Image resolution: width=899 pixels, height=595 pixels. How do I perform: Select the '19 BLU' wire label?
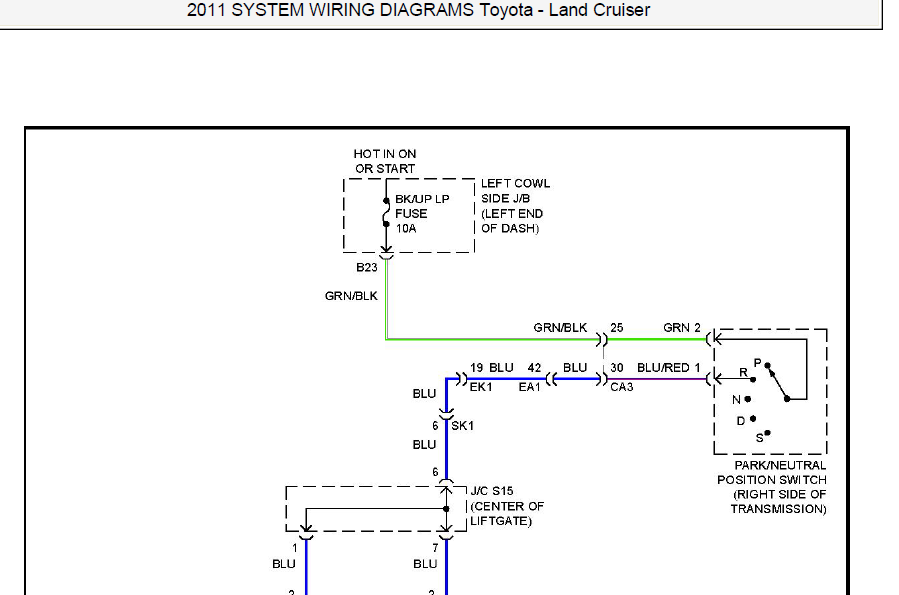click(491, 367)
